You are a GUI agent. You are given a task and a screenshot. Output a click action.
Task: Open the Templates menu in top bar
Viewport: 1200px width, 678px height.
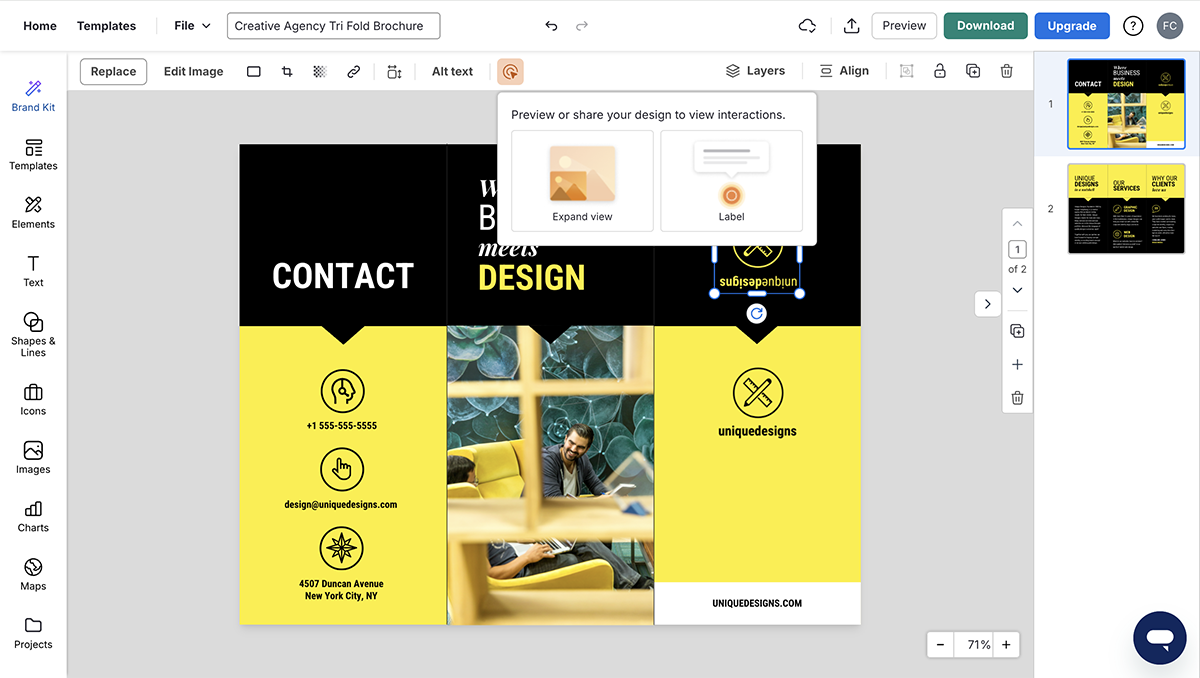(106, 26)
